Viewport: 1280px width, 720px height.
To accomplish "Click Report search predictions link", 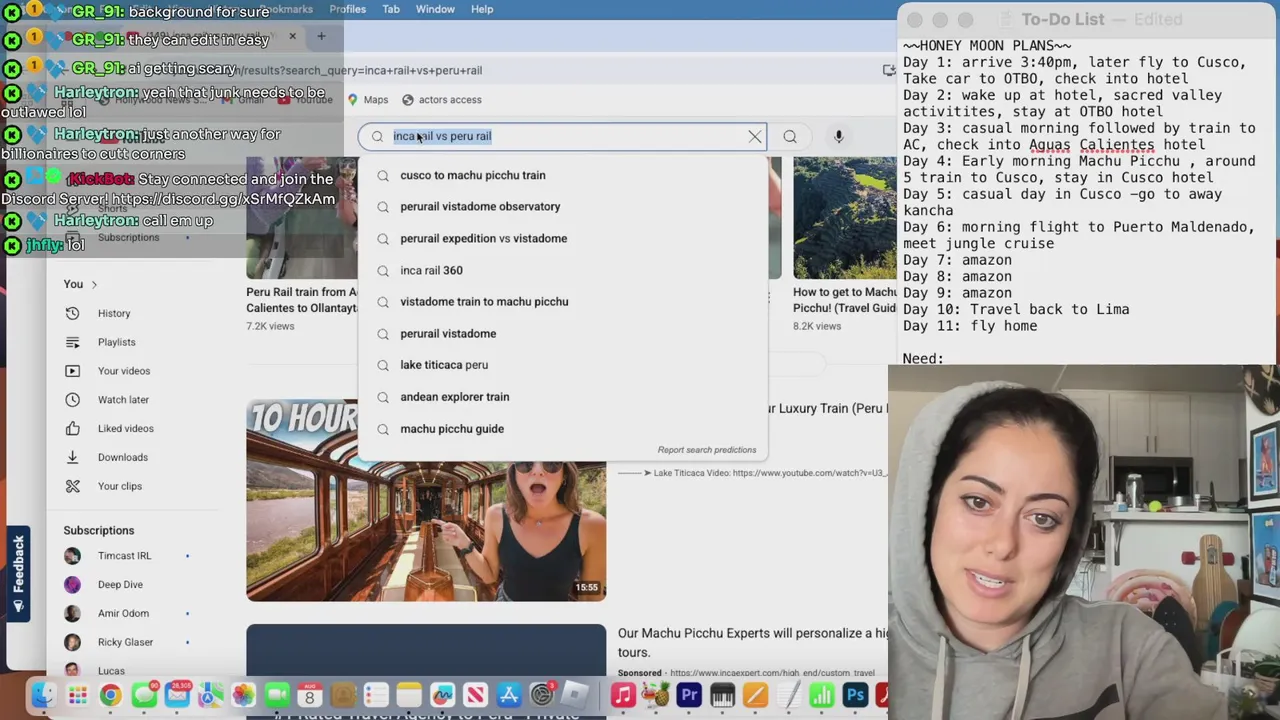I will [x=707, y=450].
